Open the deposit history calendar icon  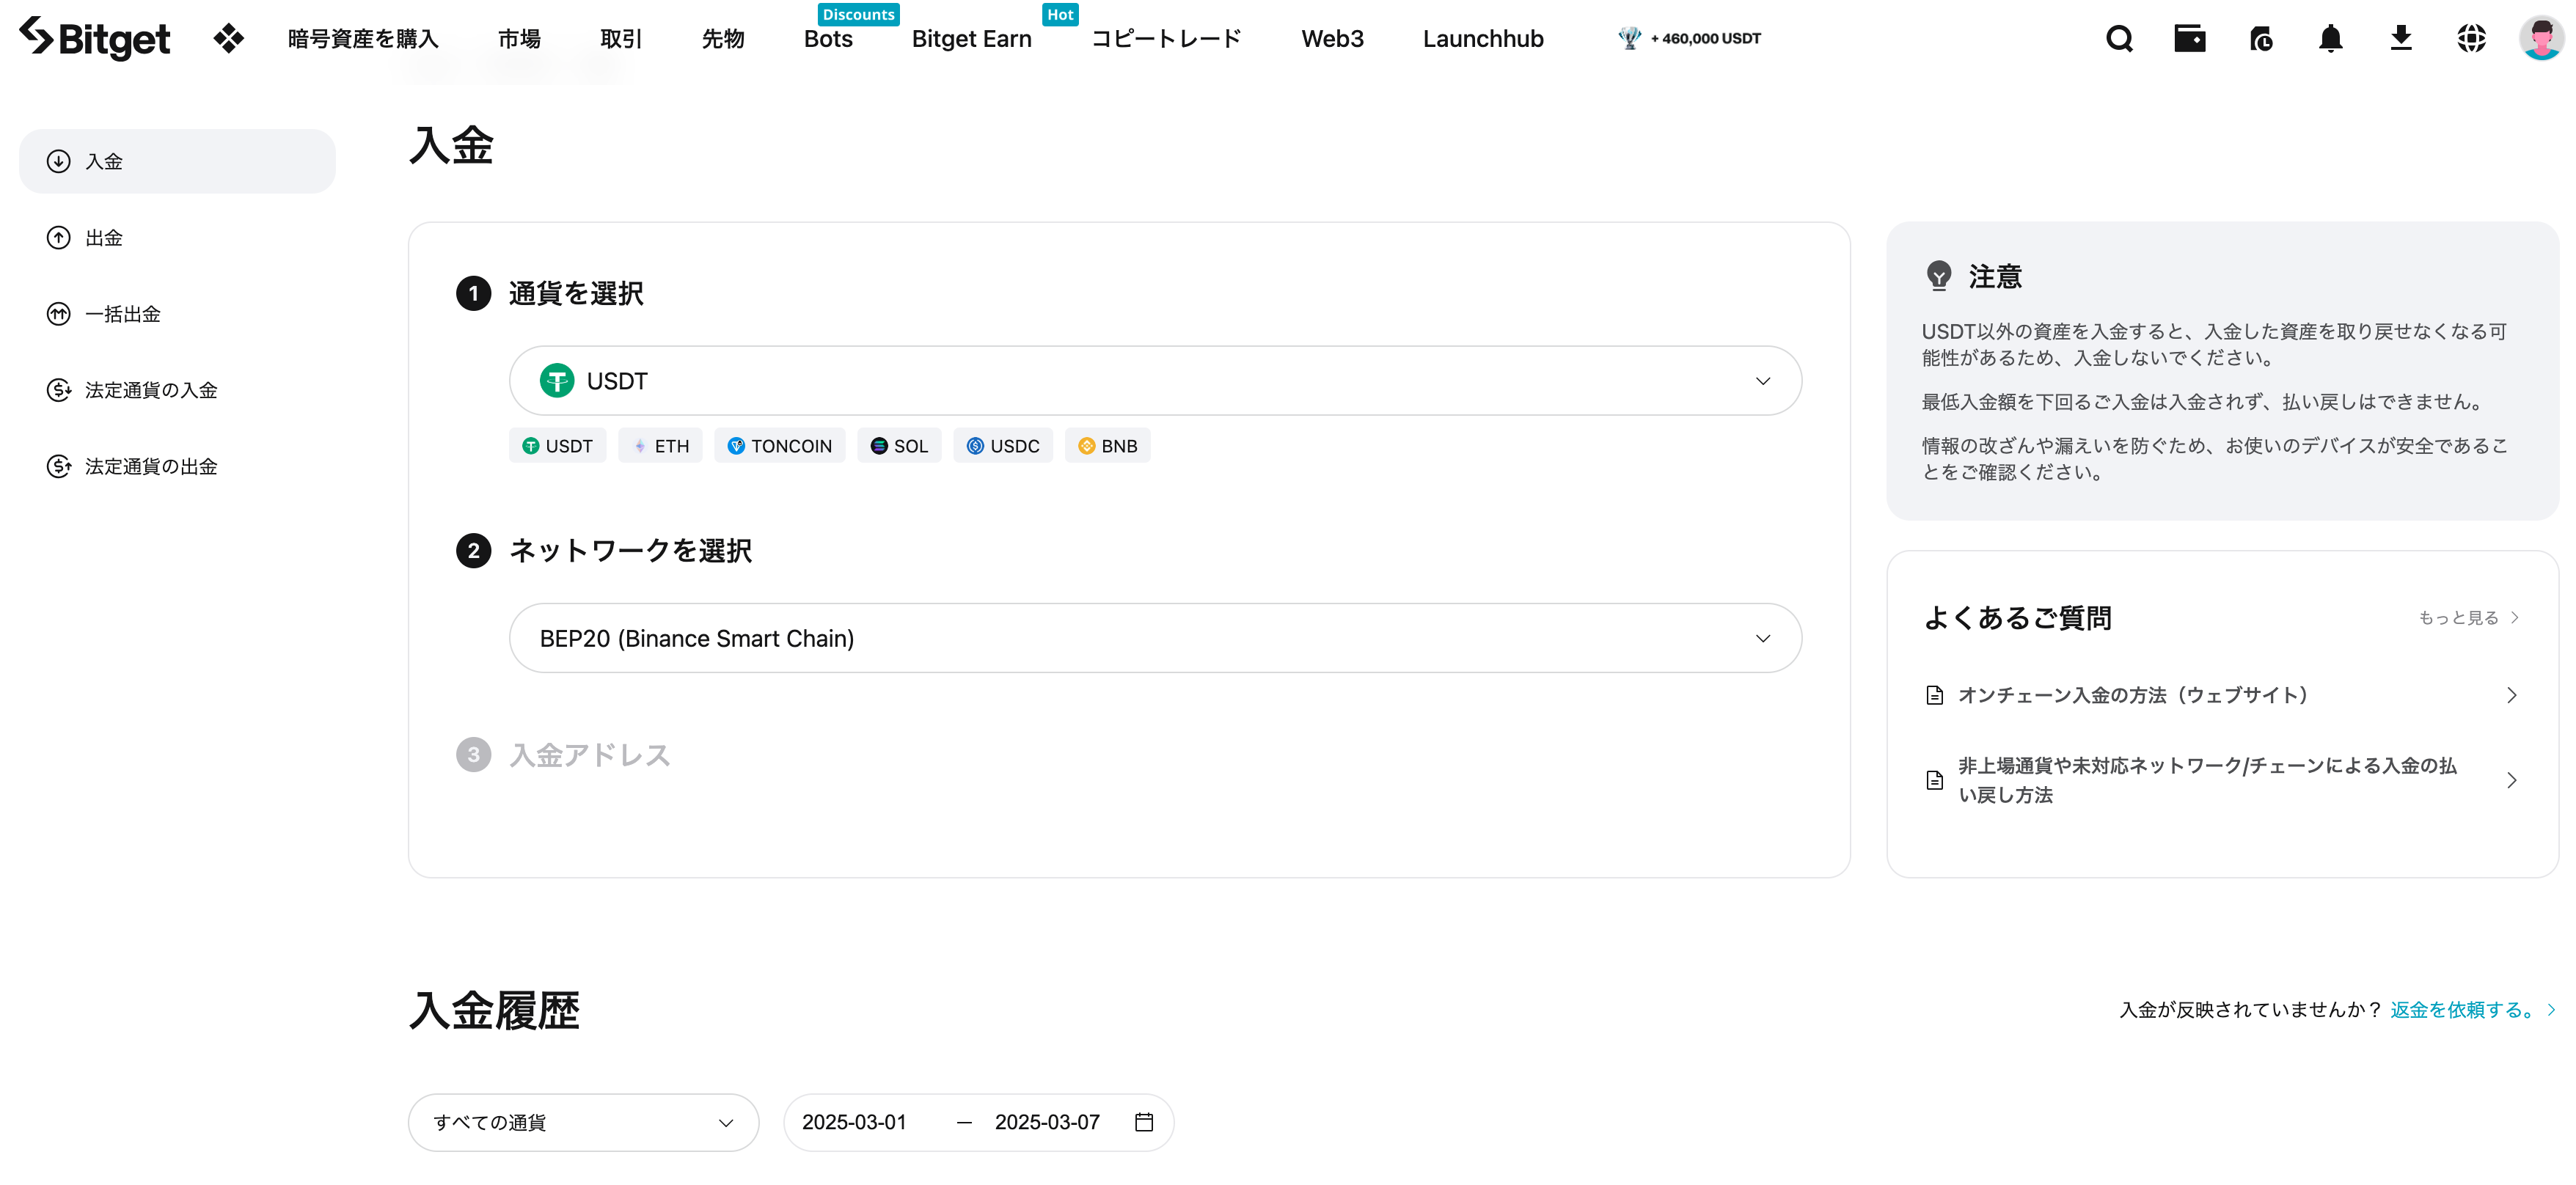coord(1144,1122)
